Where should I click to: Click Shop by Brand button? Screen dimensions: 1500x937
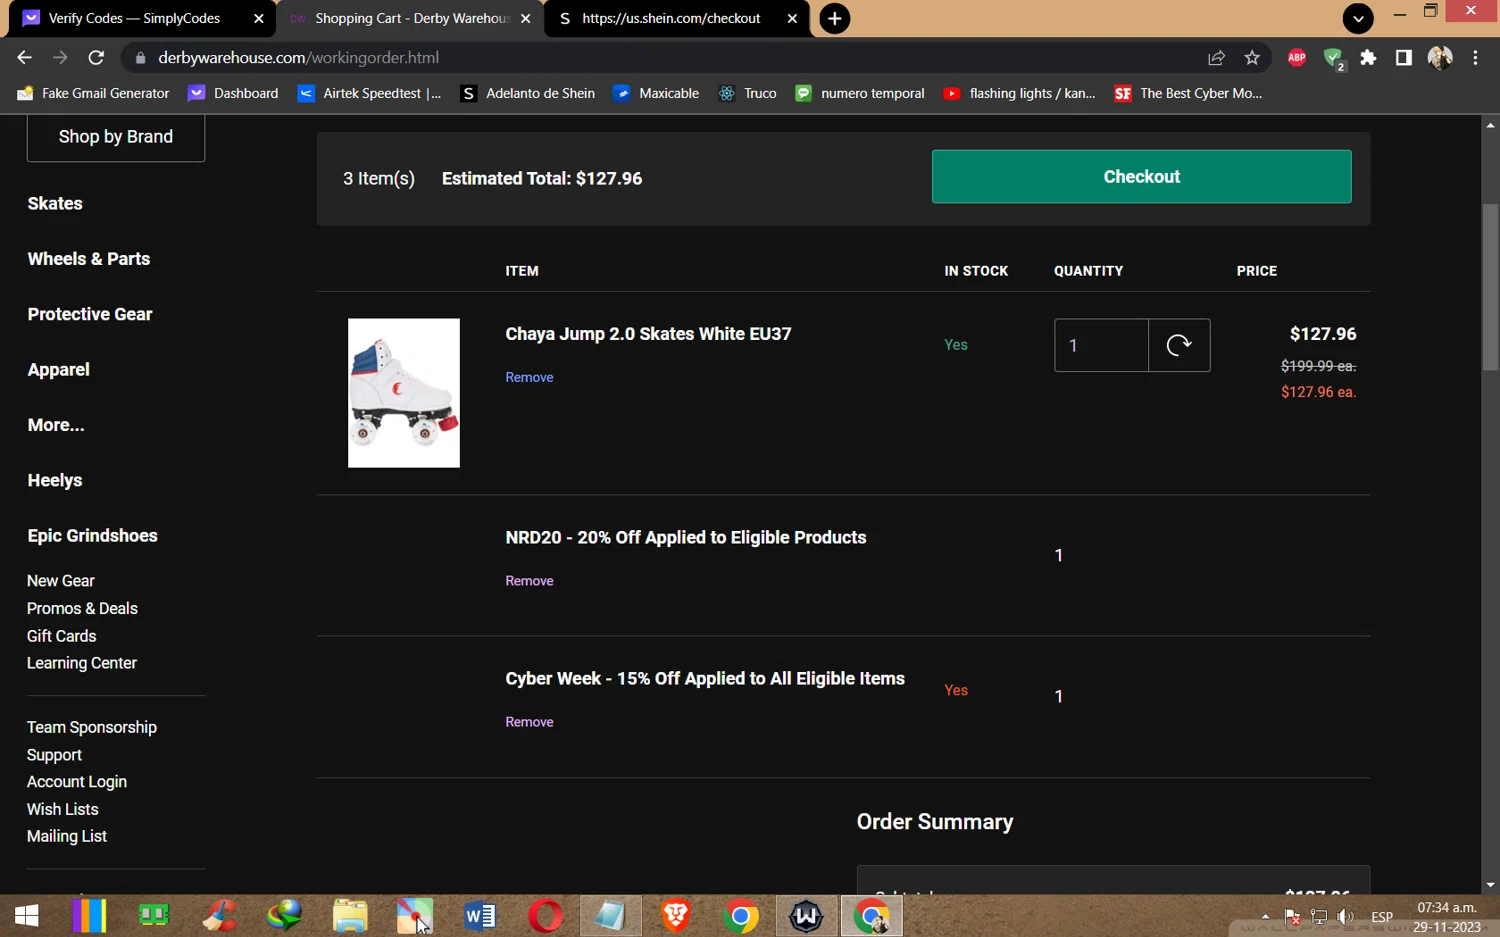tap(116, 137)
